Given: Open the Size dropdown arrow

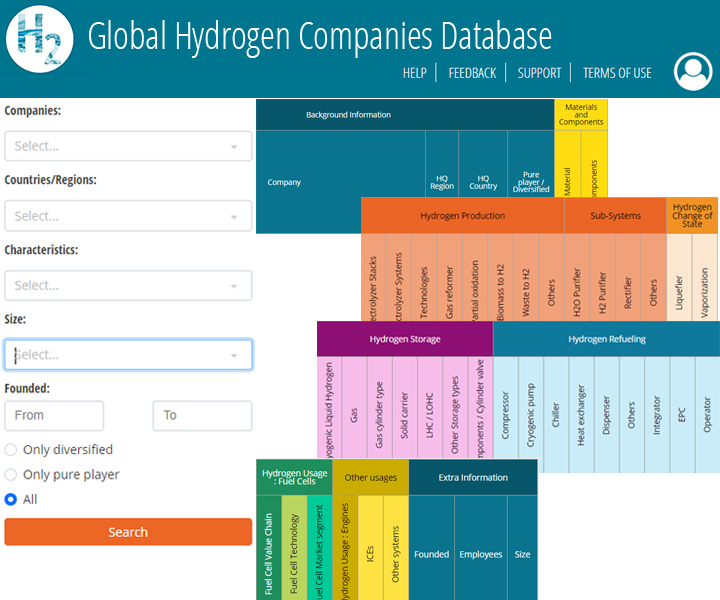Looking at the screenshot, I should point(235,355).
